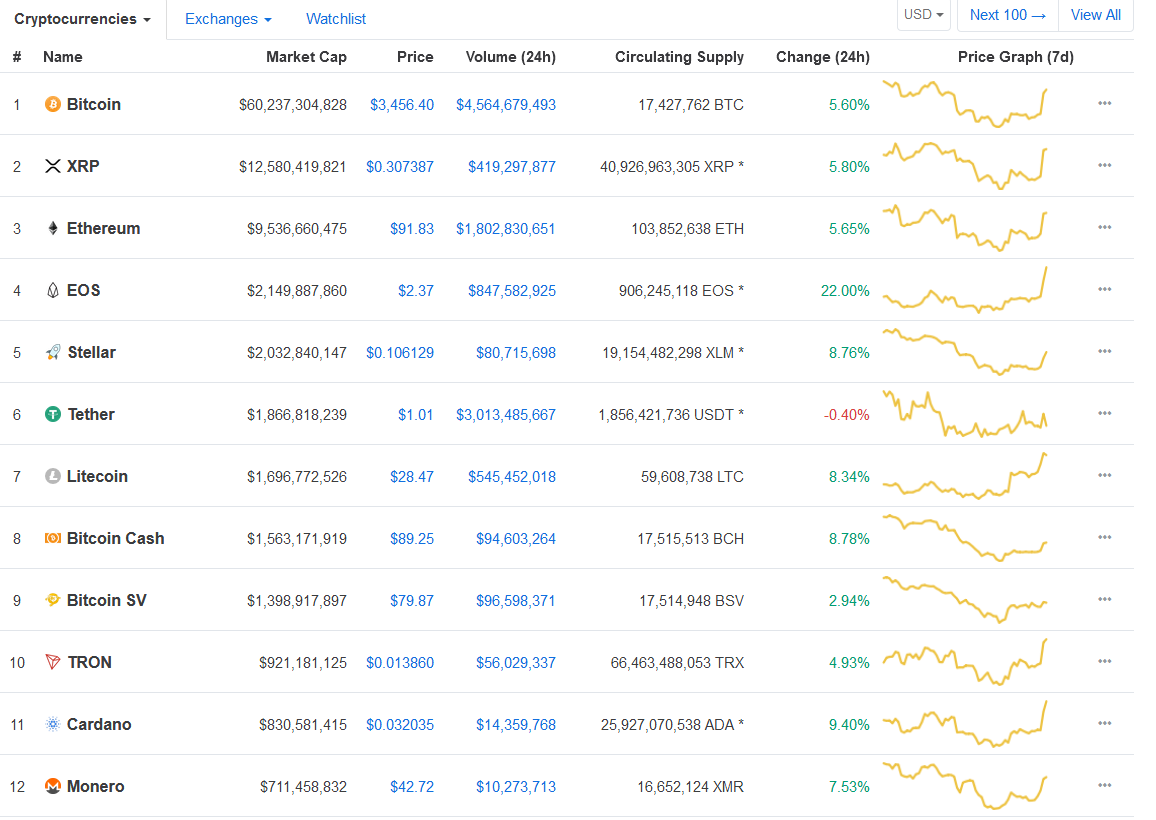Go to Next 100 cryptocurrencies

point(1007,15)
